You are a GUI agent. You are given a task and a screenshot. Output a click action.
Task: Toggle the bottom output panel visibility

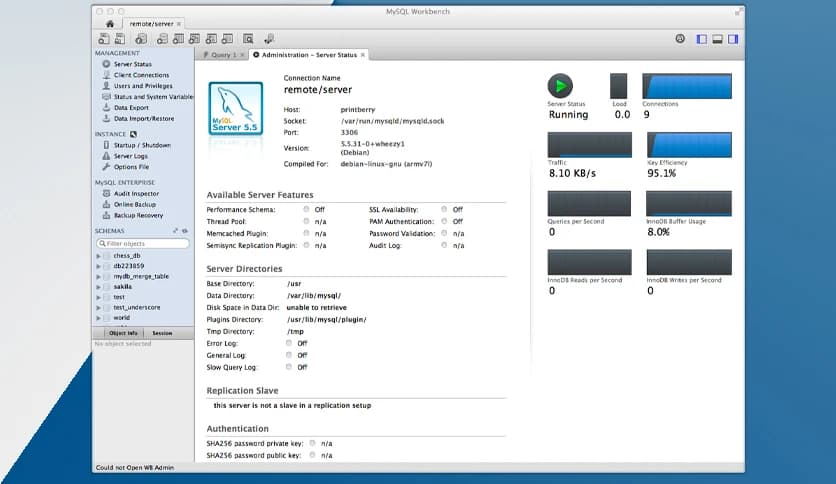[718, 39]
